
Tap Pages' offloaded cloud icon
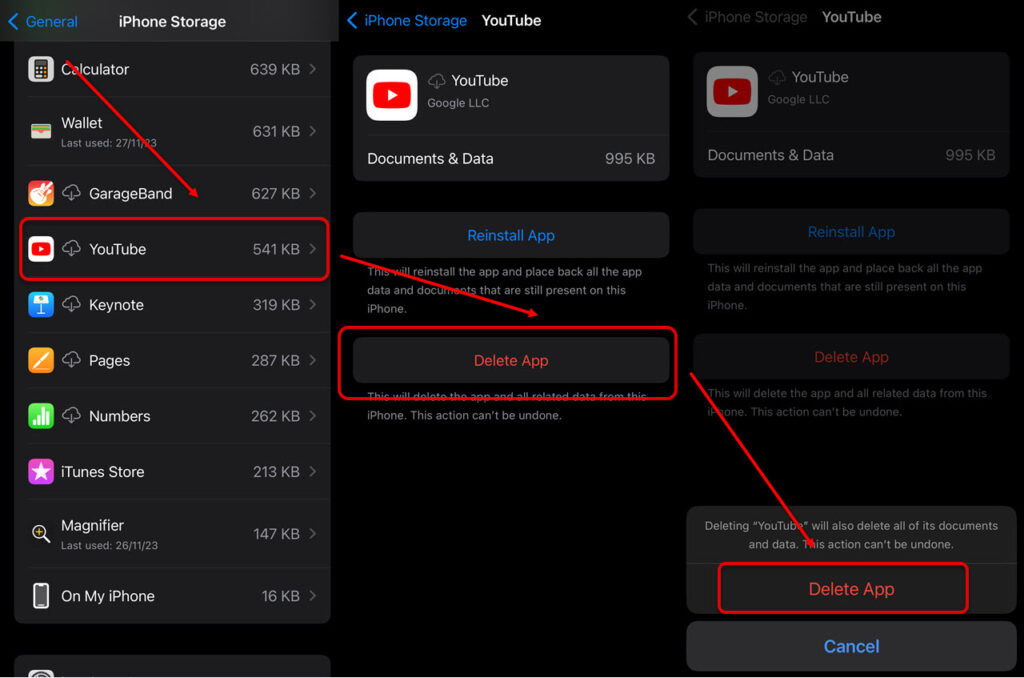coord(71,359)
